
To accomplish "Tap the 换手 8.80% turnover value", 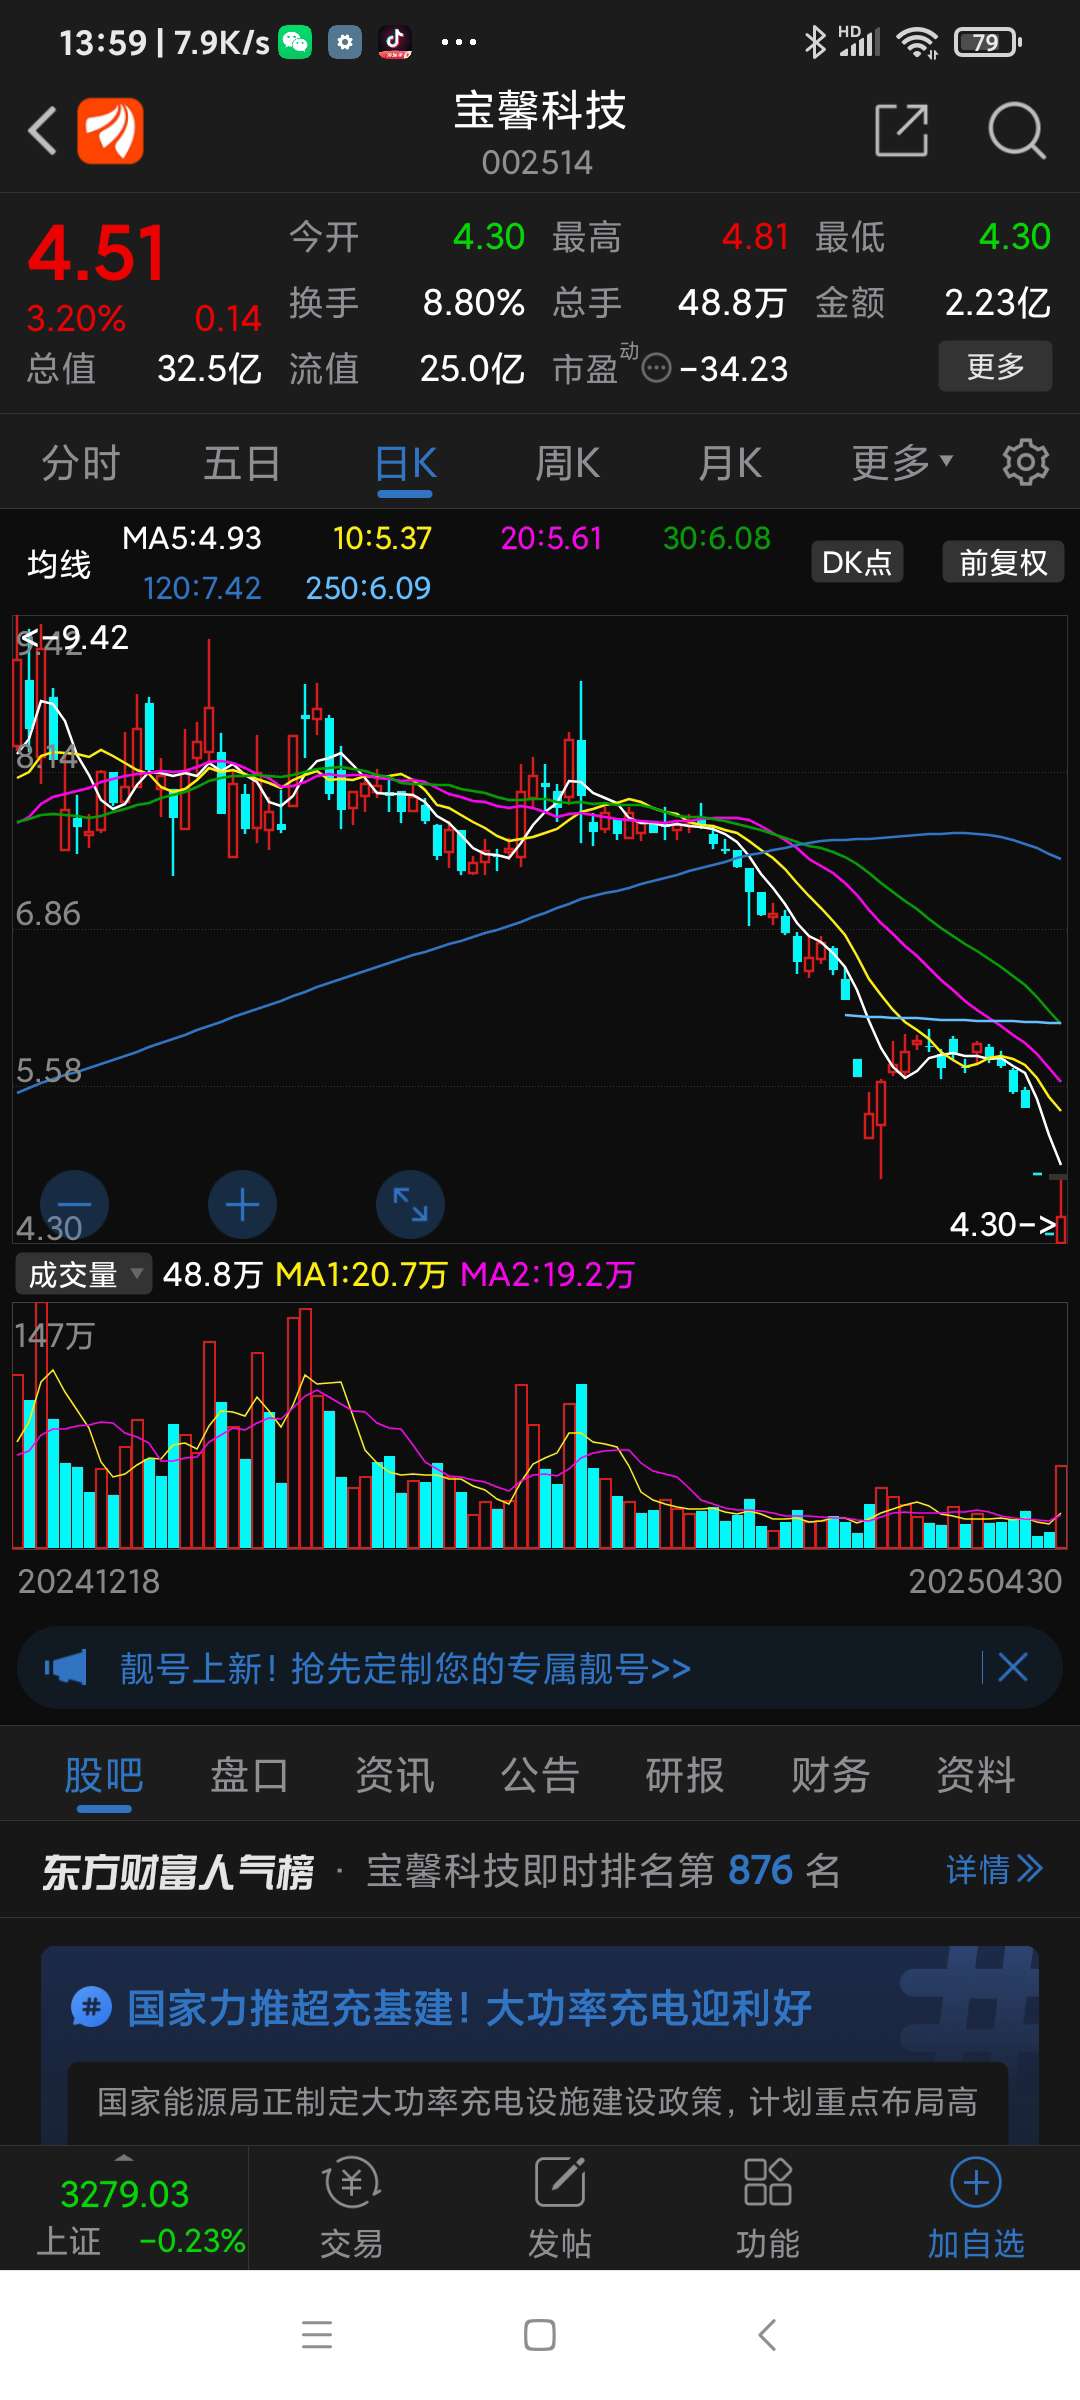I will point(474,302).
